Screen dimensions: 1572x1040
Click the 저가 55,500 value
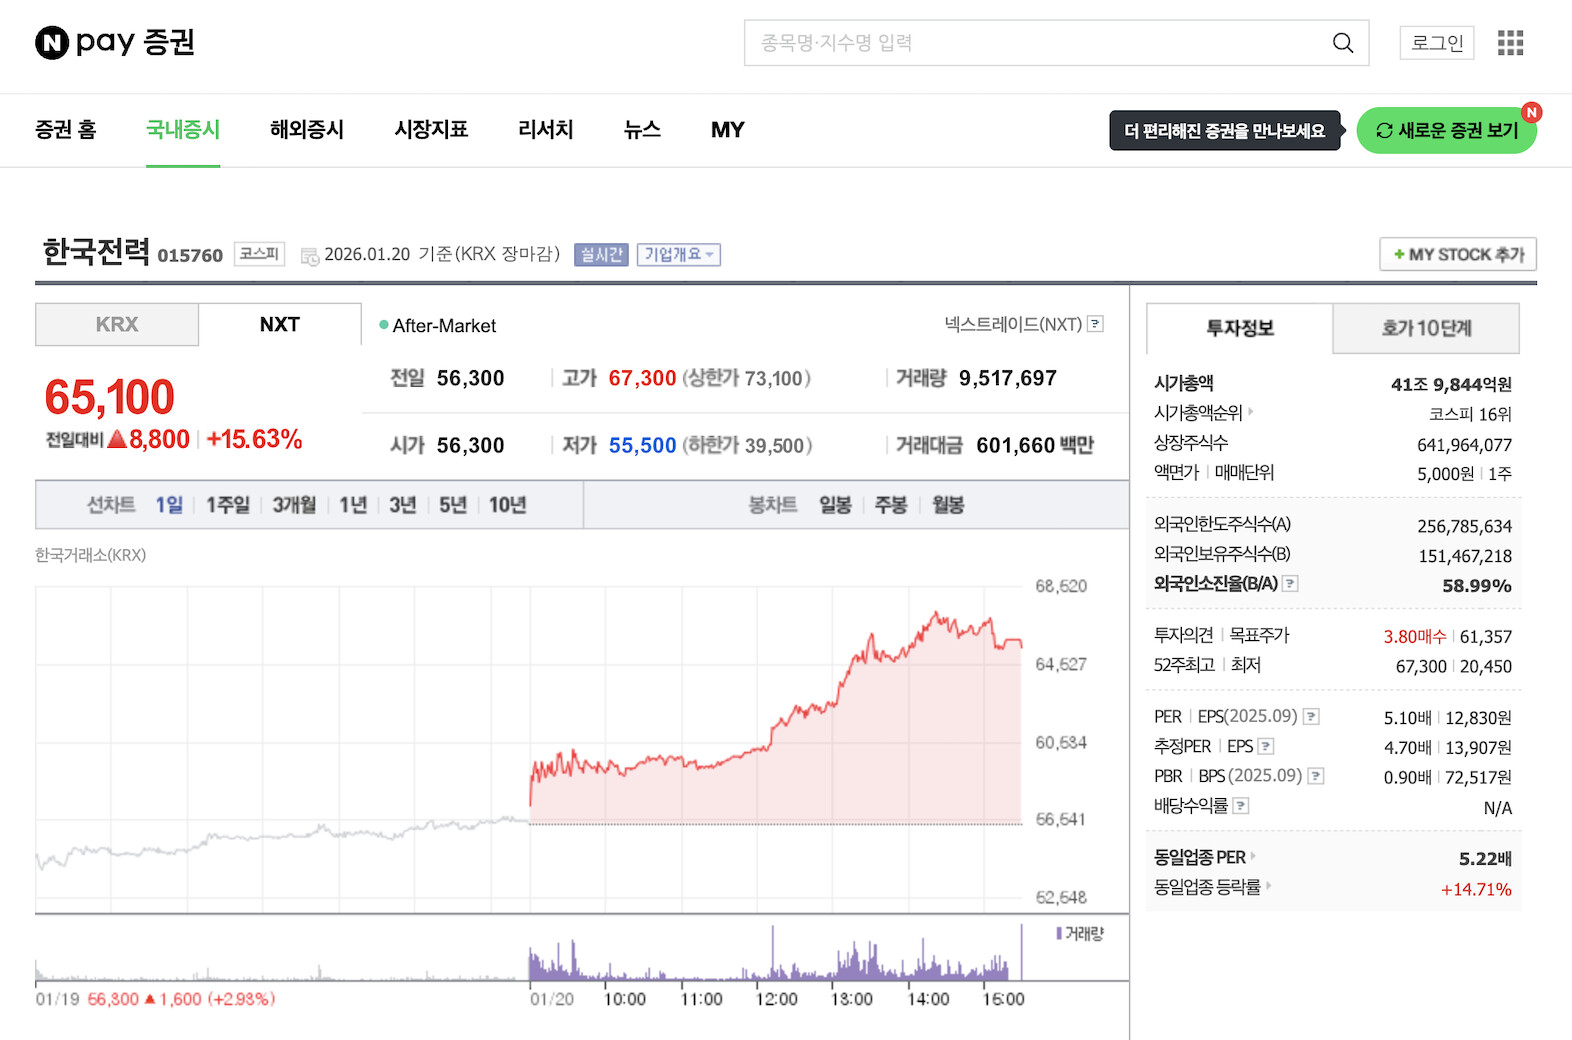pos(642,445)
